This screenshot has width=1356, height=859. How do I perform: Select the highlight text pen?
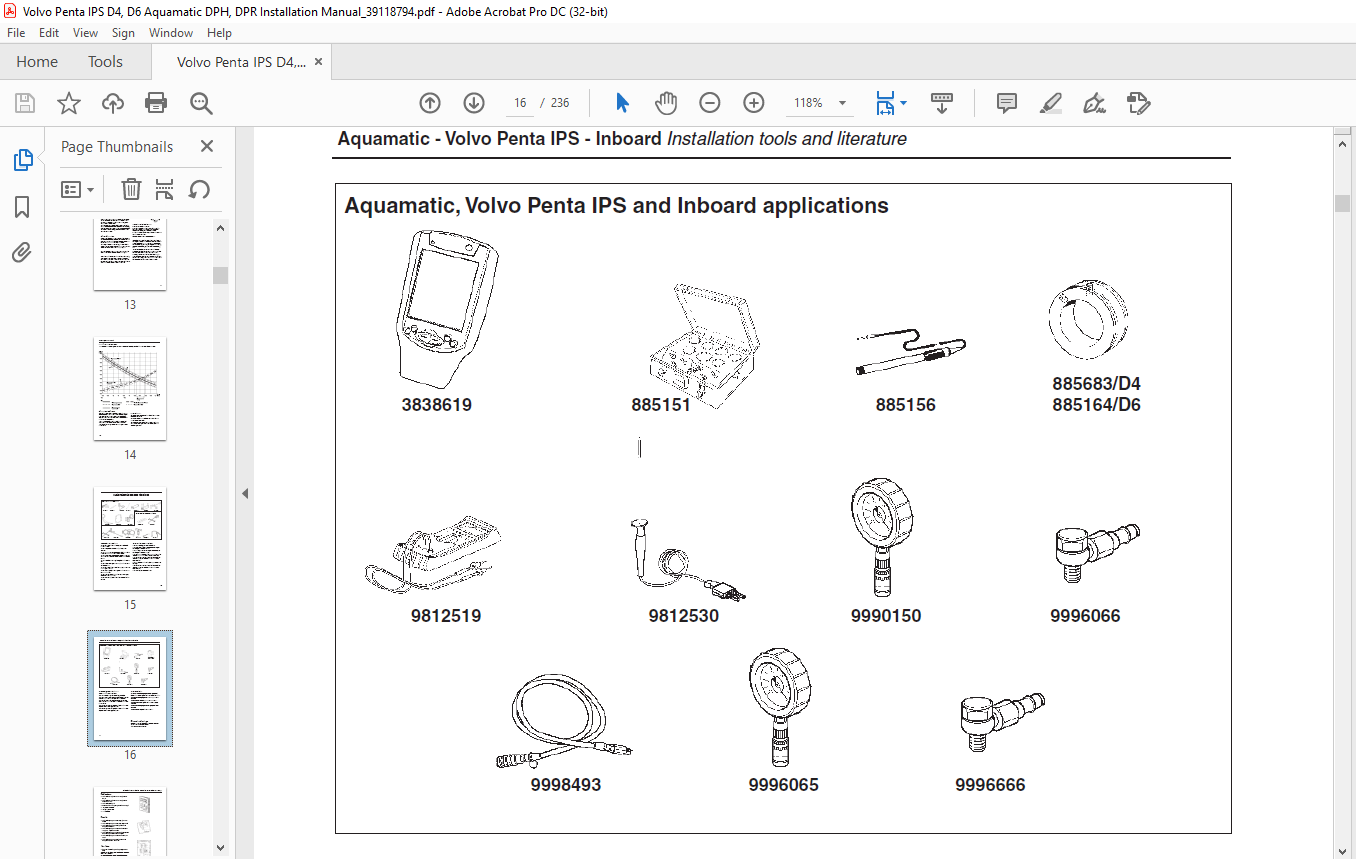point(1050,103)
